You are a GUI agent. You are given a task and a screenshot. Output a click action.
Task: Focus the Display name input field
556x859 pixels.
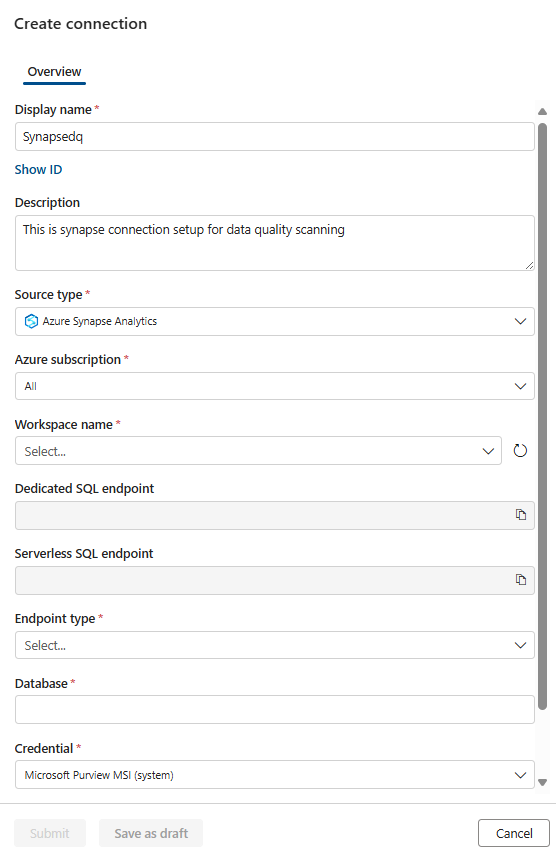274,137
